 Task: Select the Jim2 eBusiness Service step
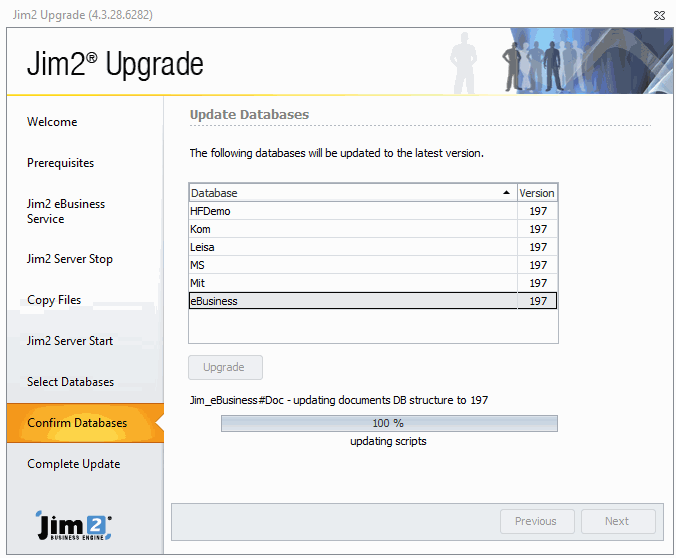[x=66, y=211]
